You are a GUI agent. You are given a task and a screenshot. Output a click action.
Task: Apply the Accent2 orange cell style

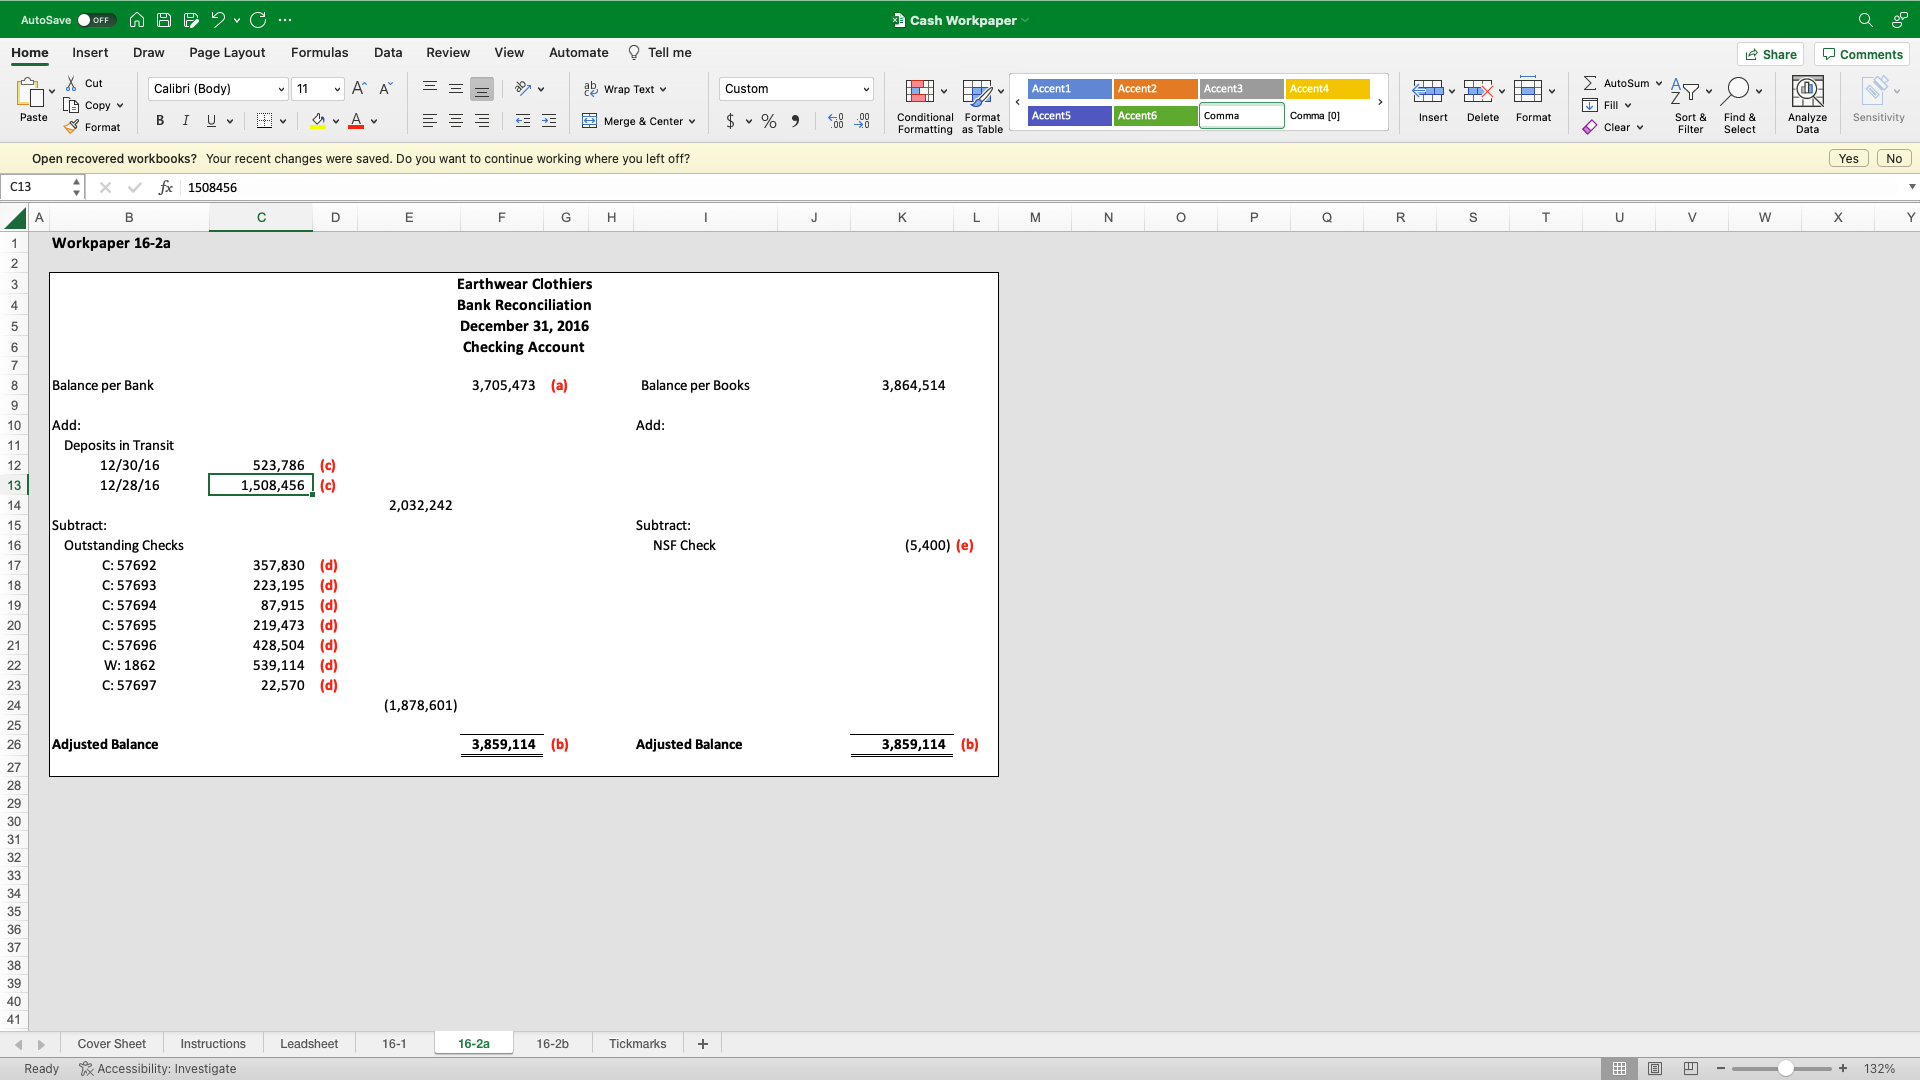click(x=1155, y=89)
